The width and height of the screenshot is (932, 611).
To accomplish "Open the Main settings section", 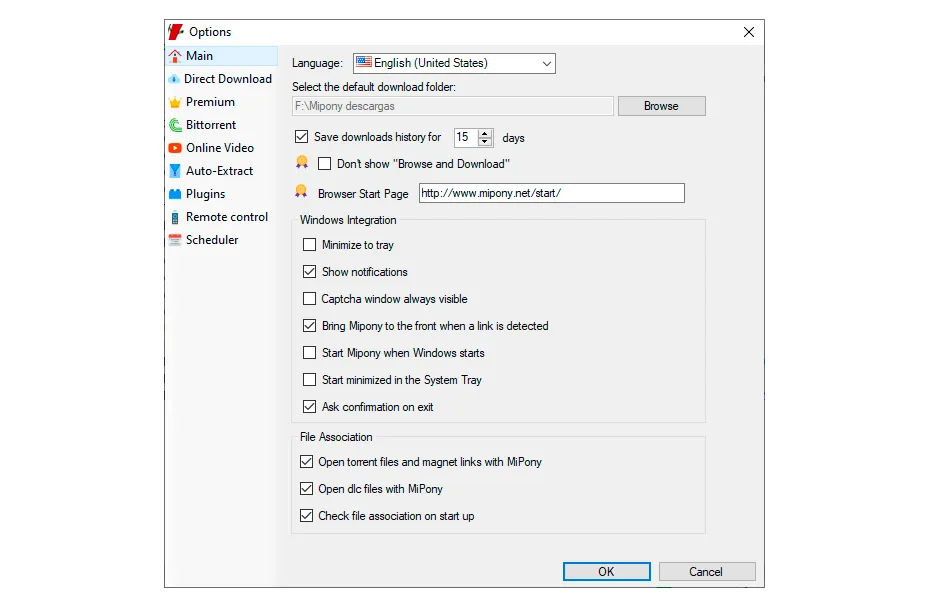I will coord(222,56).
